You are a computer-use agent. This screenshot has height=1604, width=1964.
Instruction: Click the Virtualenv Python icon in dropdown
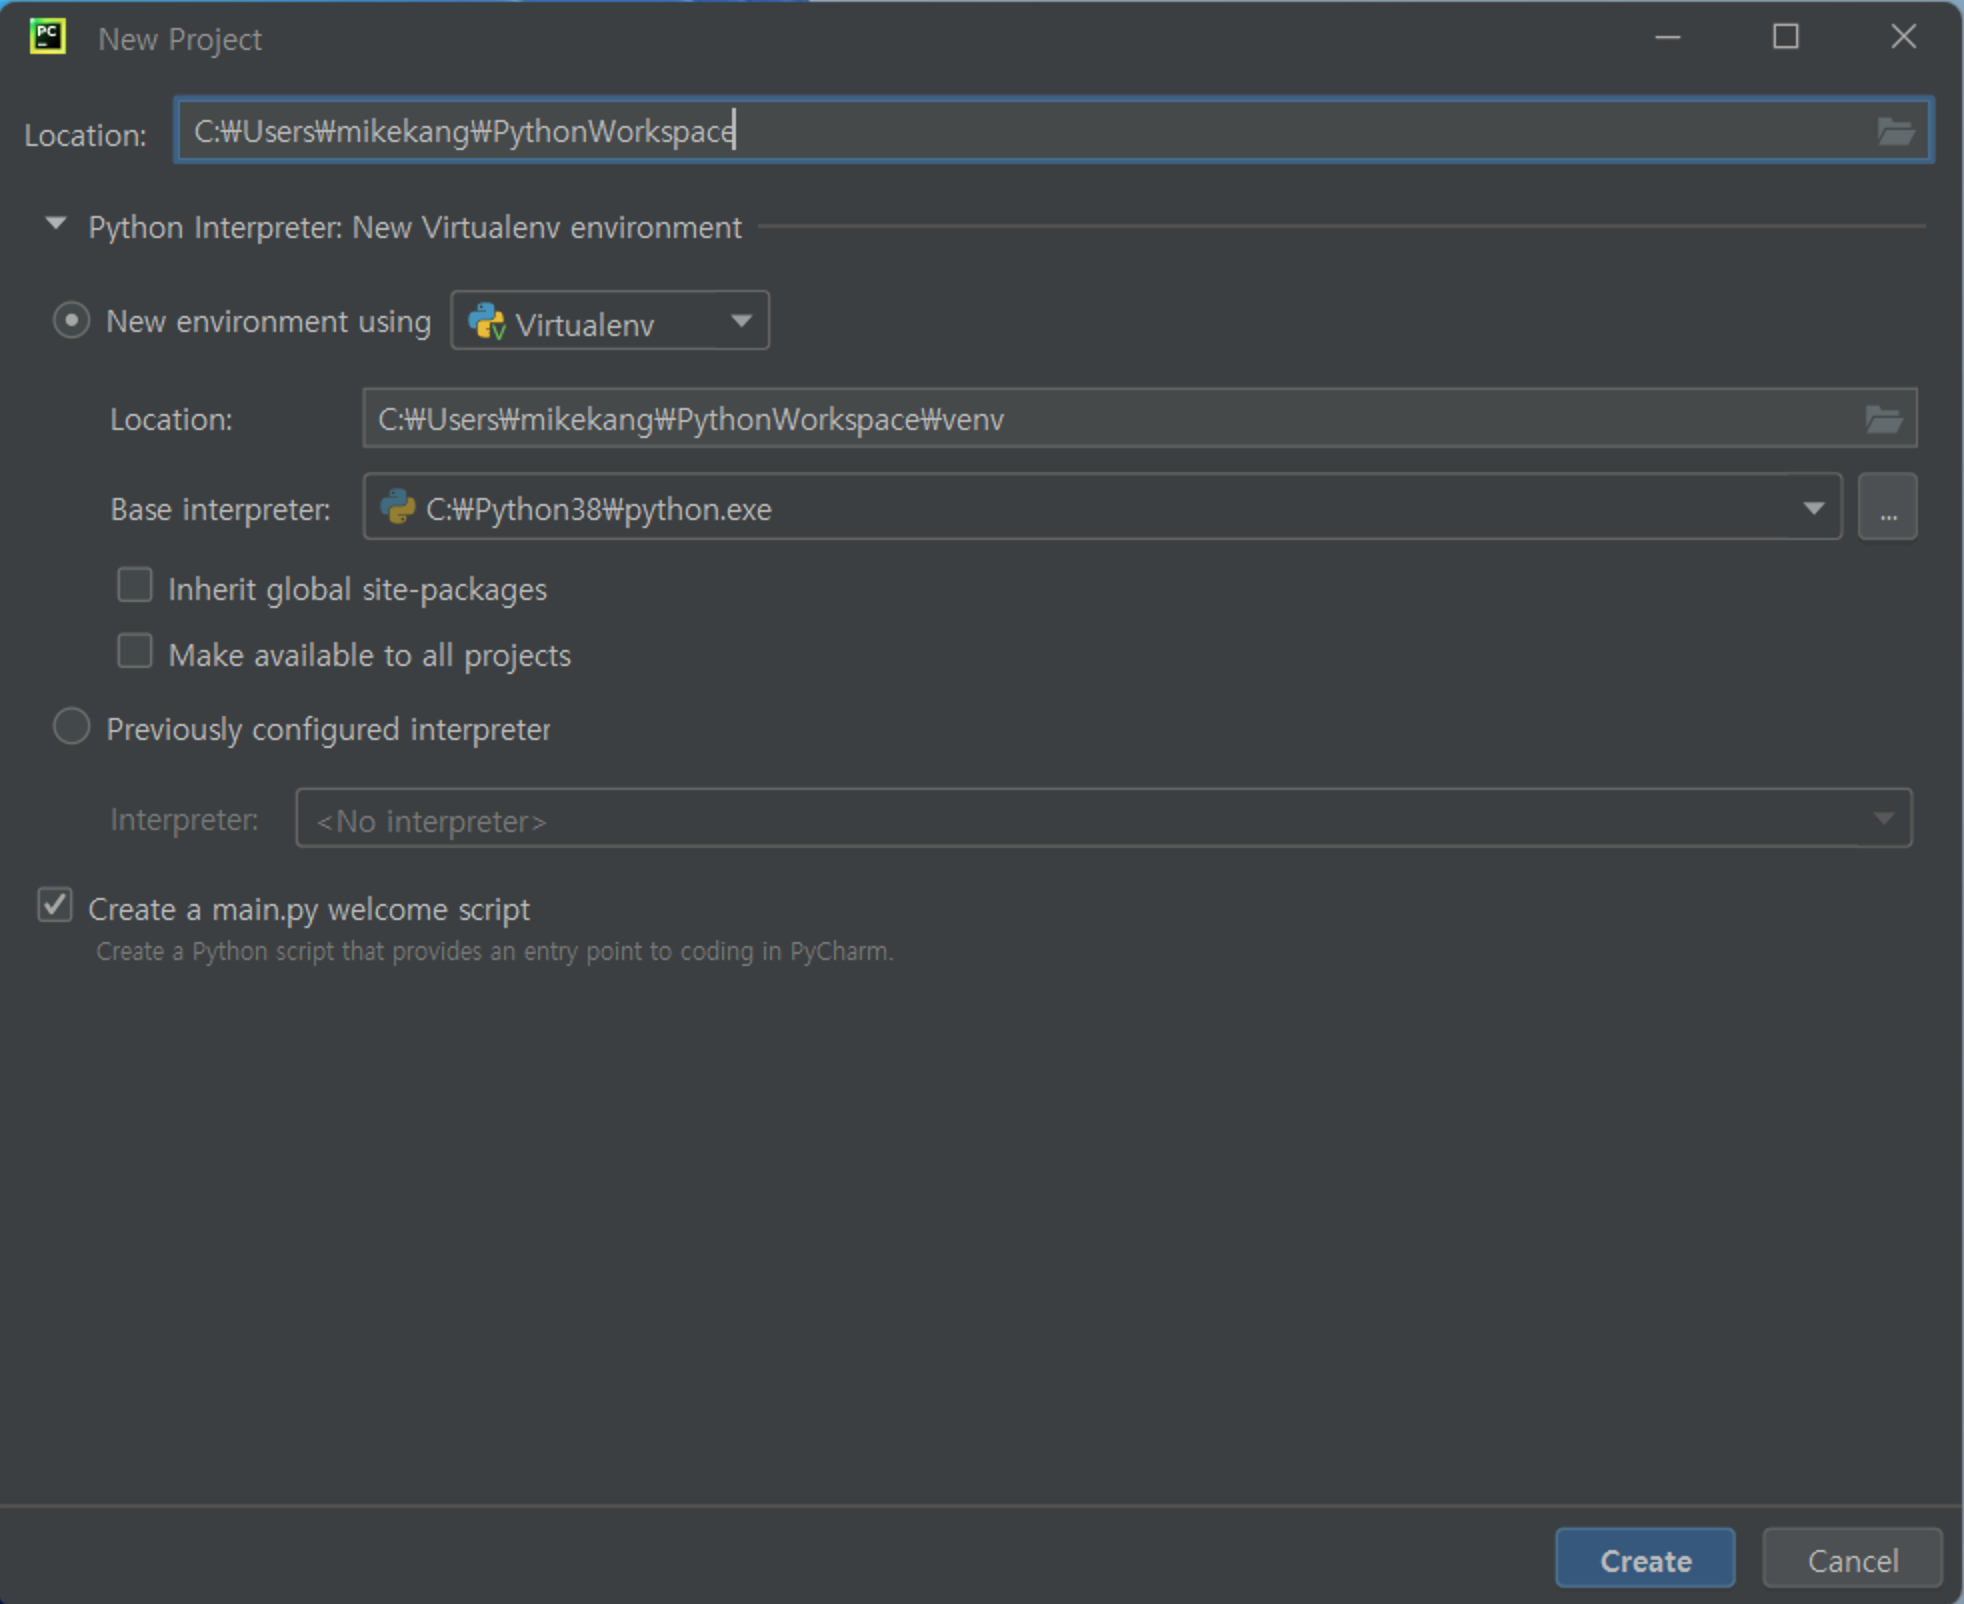[x=487, y=322]
